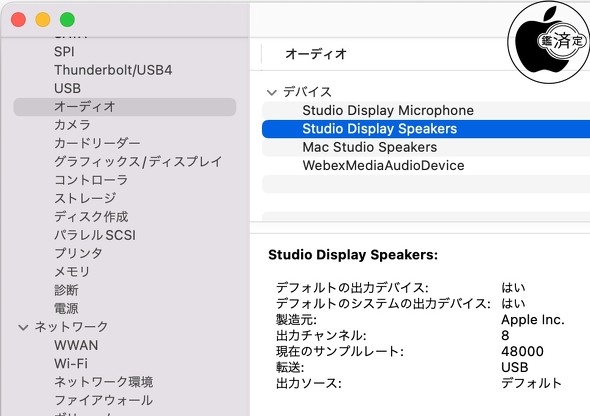This screenshot has height=416, width=590.
Task: Click the 製造元 label
Action: pyautogui.click(x=296, y=320)
